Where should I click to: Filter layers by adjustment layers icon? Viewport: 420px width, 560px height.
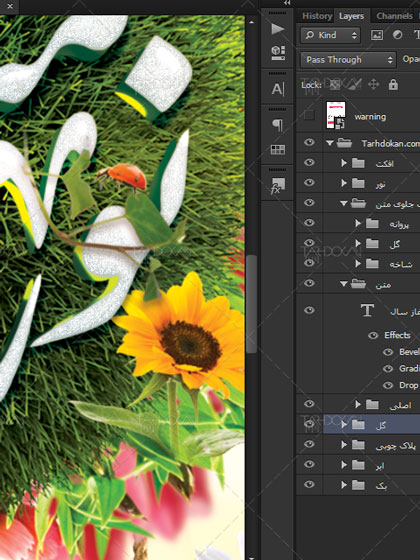pos(397,35)
